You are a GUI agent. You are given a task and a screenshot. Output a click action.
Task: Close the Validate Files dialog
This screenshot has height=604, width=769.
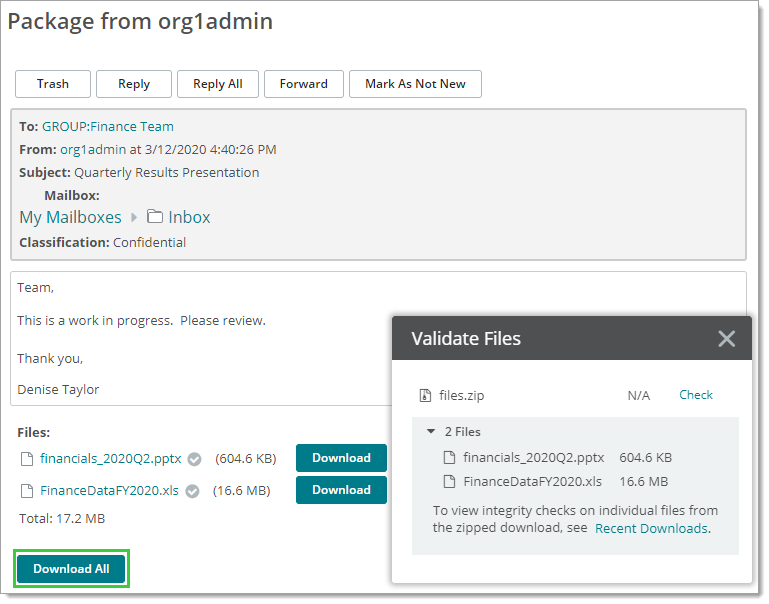(727, 339)
